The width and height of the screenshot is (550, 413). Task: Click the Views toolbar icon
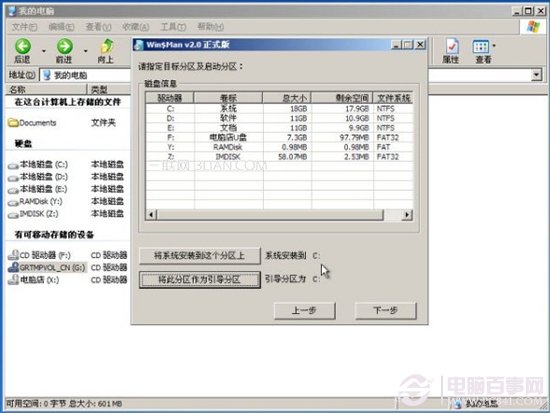point(481,47)
